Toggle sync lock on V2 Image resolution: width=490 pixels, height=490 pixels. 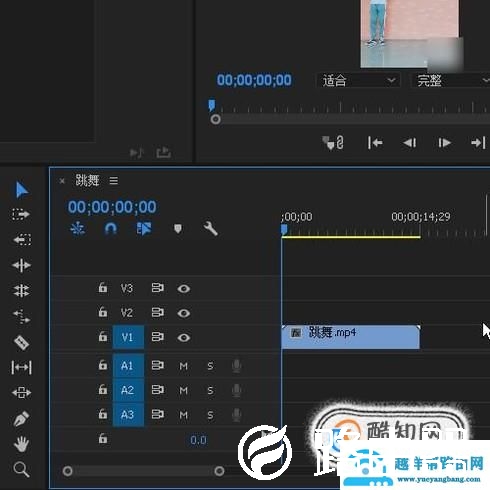point(158,313)
